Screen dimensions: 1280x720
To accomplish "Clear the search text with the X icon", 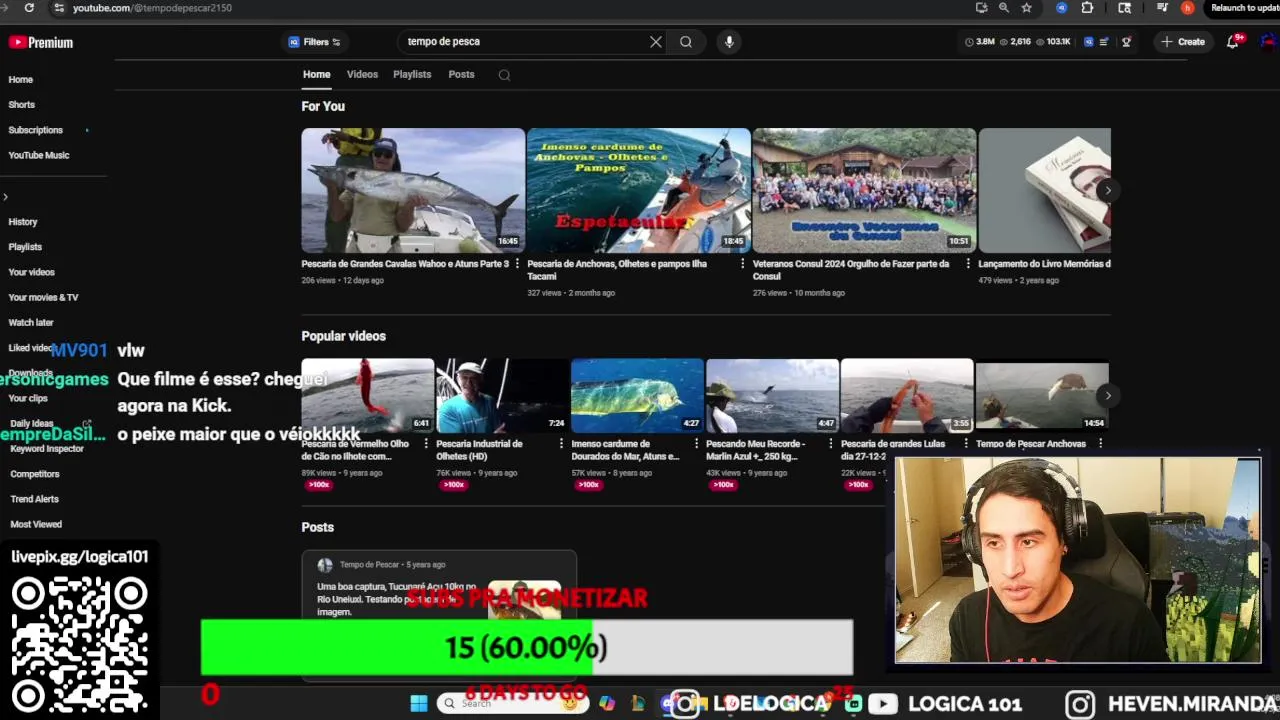I will click(656, 42).
